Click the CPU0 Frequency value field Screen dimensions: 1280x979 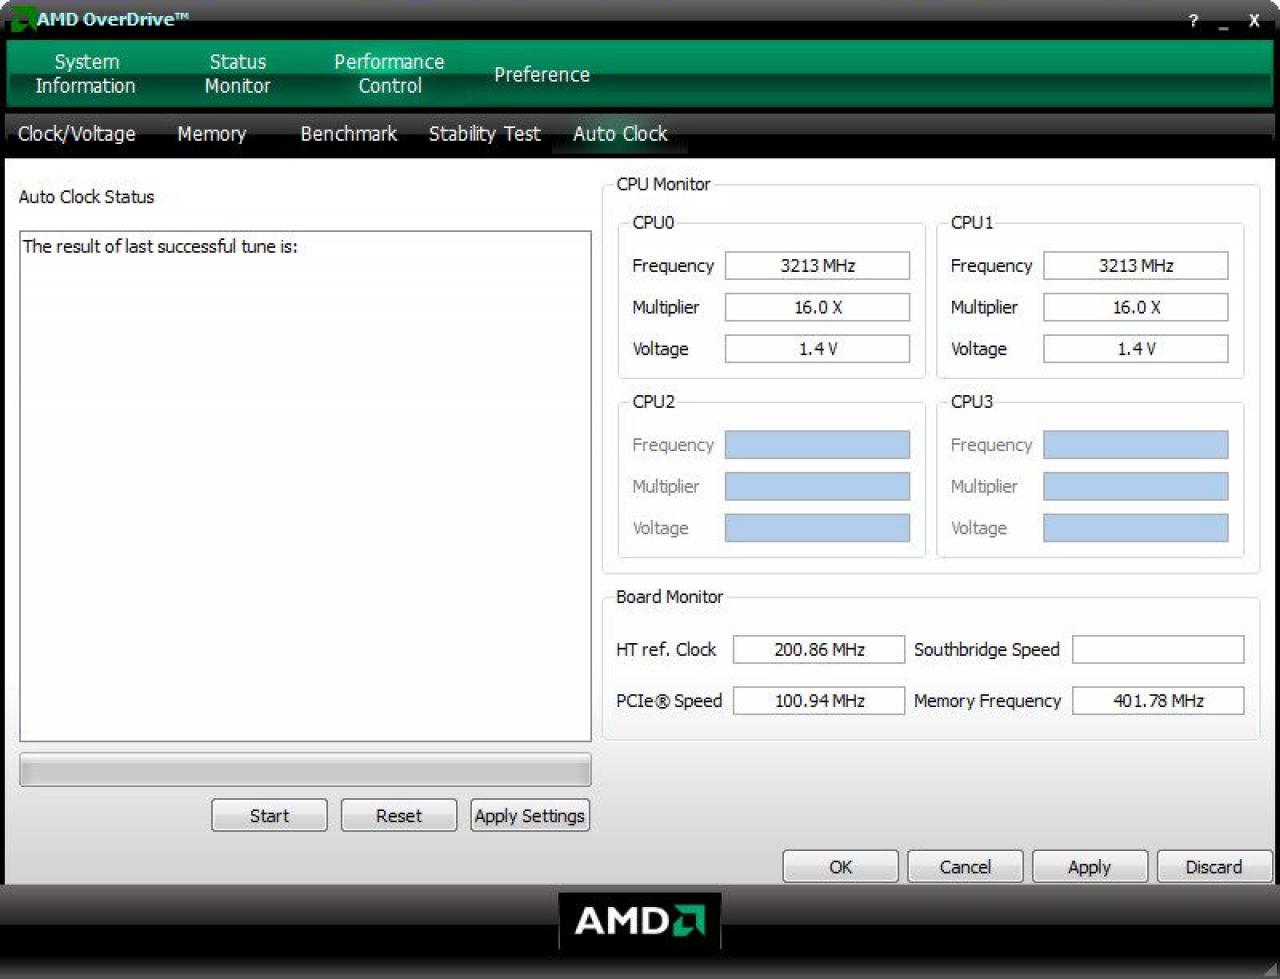pyautogui.click(x=817, y=266)
